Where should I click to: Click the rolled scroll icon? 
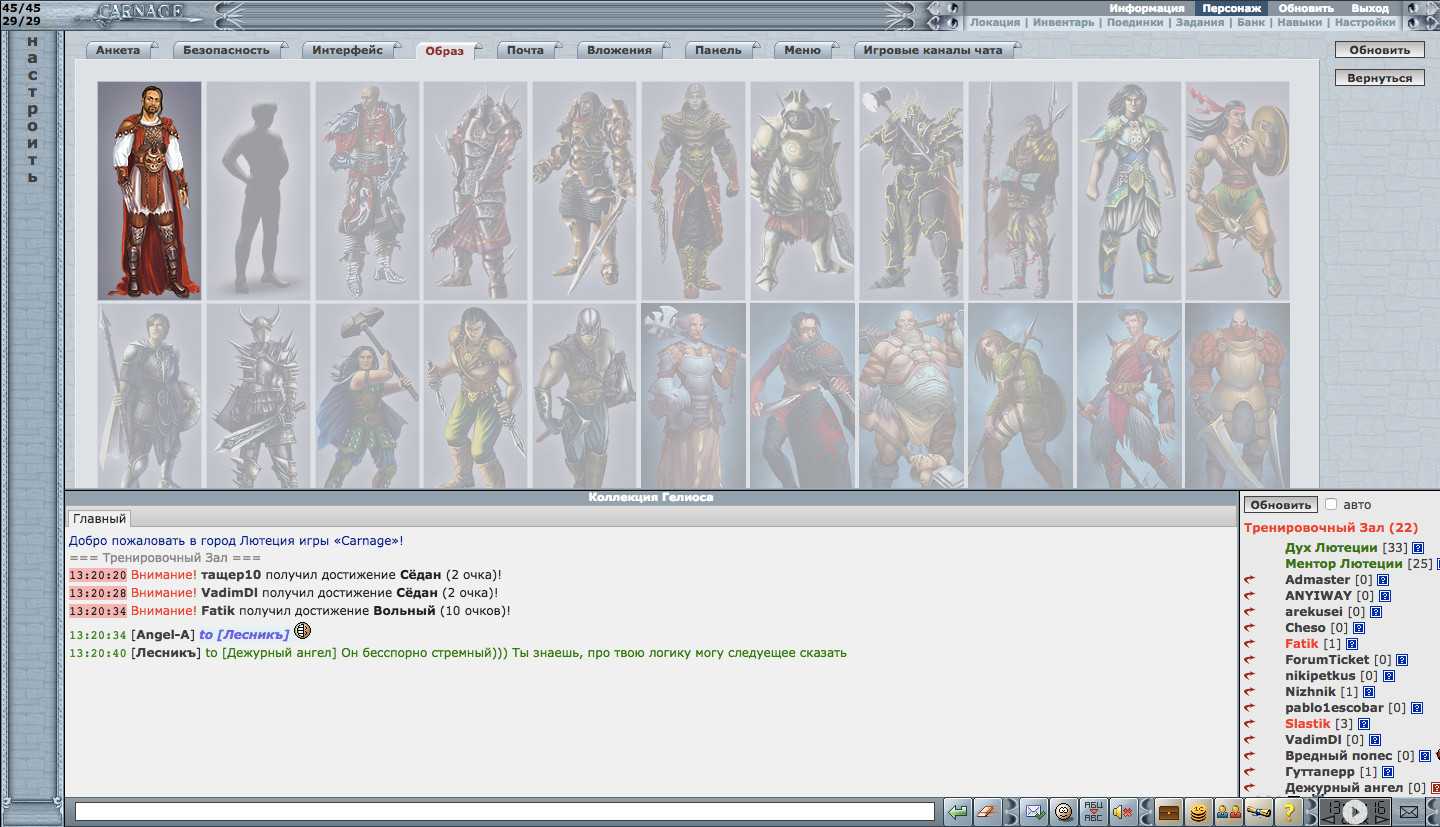click(x=1258, y=811)
